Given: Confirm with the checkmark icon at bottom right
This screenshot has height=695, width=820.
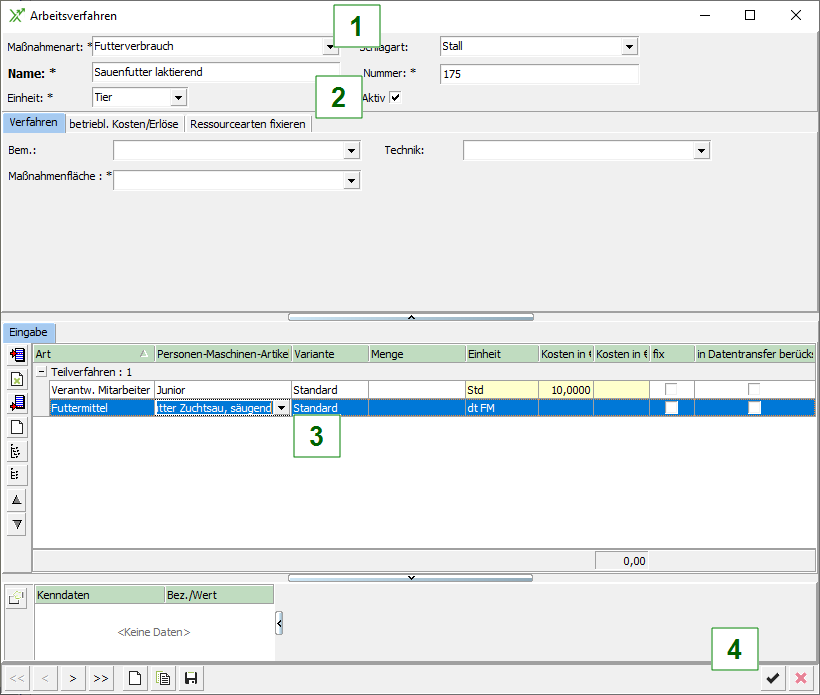Looking at the screenshot, I should 772,679.
